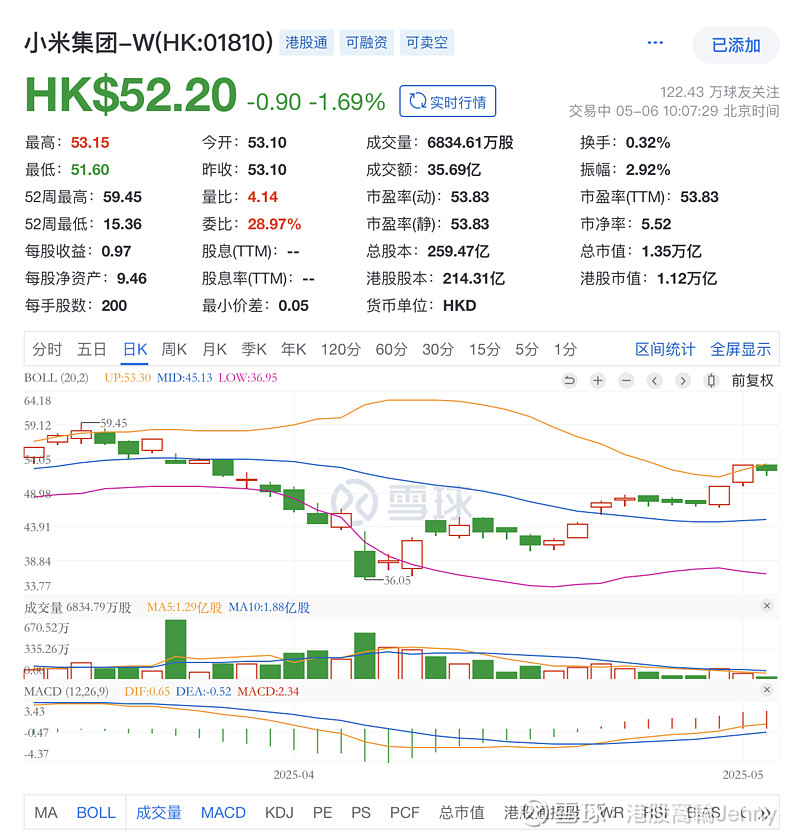Switch to the 周K weekly chart tab

[173, 350]
